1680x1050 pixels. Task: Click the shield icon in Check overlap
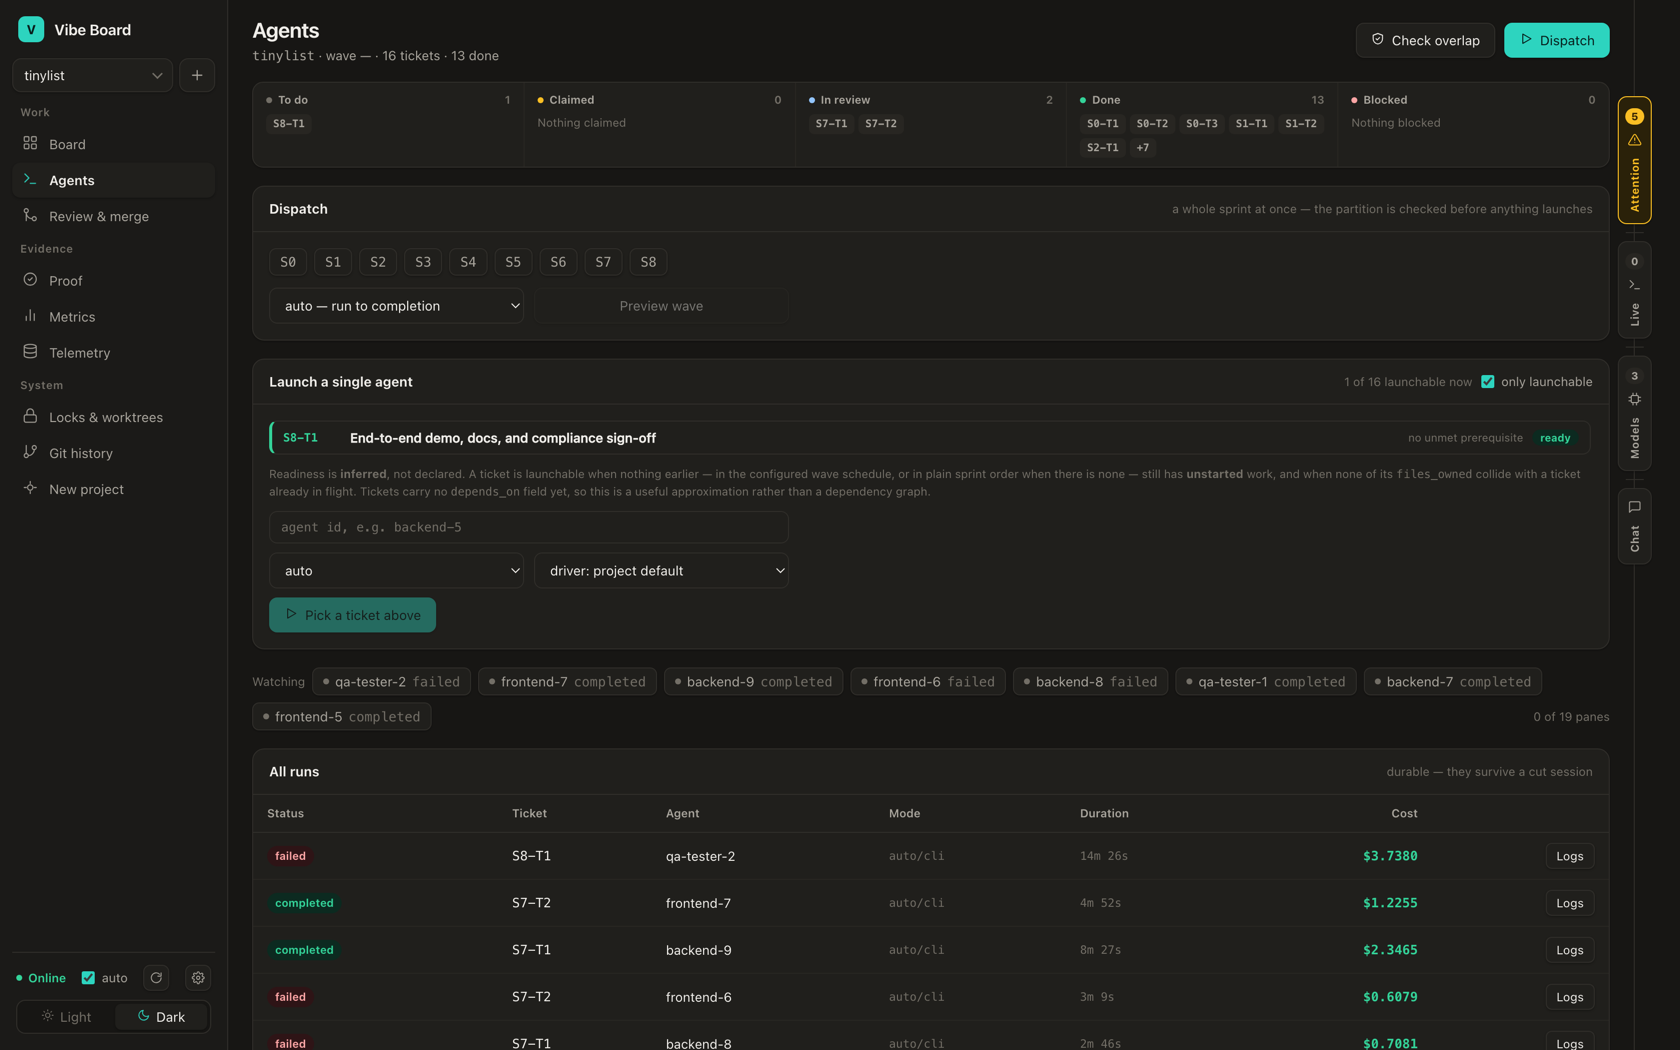pyautogui.click(x=1377, y=39)
